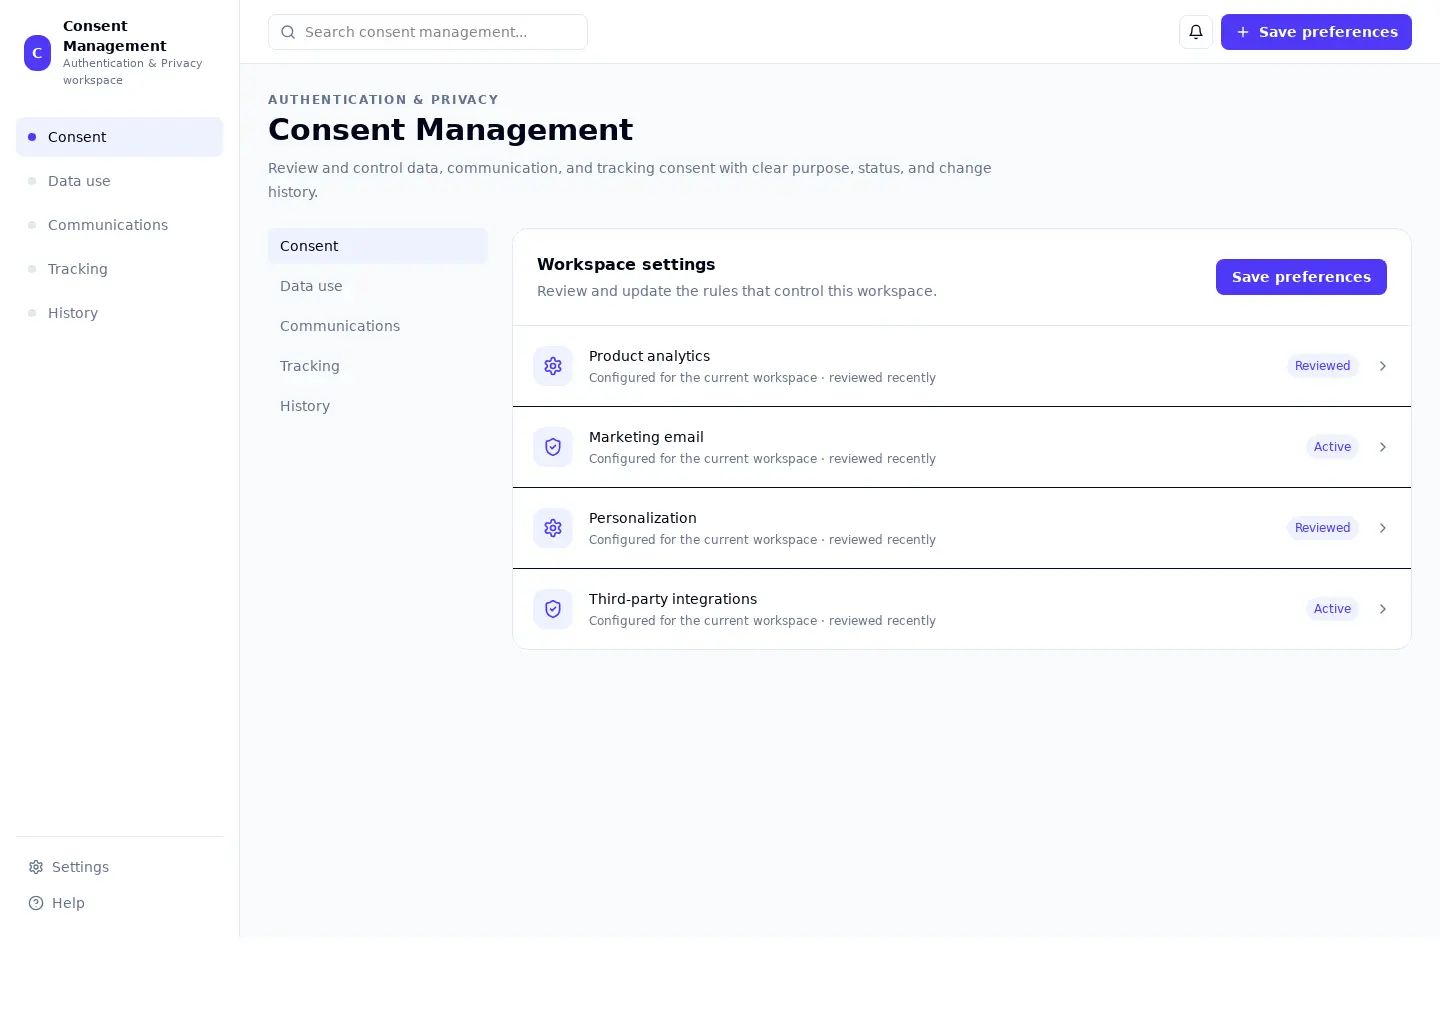
Task: Expand the Product analytics row chevron
Action: click(1383, 366)
